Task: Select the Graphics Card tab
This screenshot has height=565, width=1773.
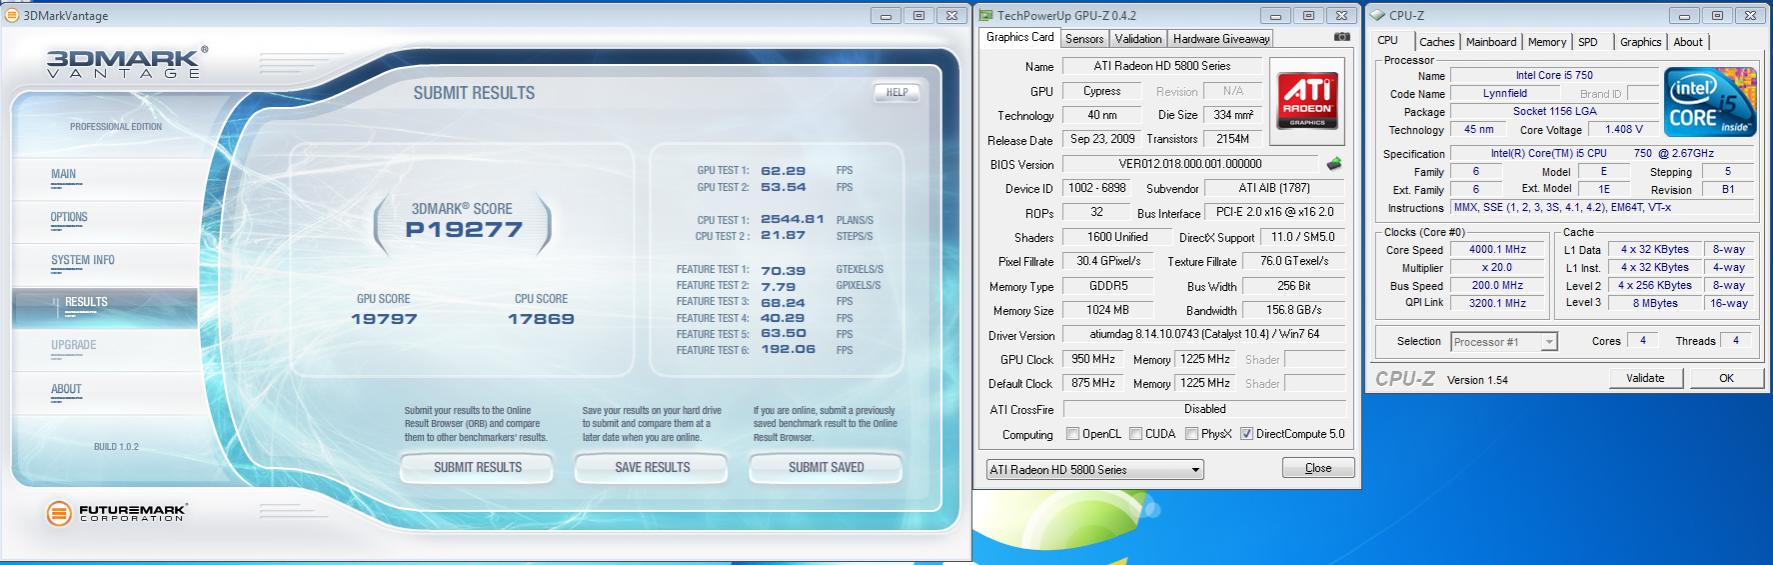Action: [x=1020, y=37]
